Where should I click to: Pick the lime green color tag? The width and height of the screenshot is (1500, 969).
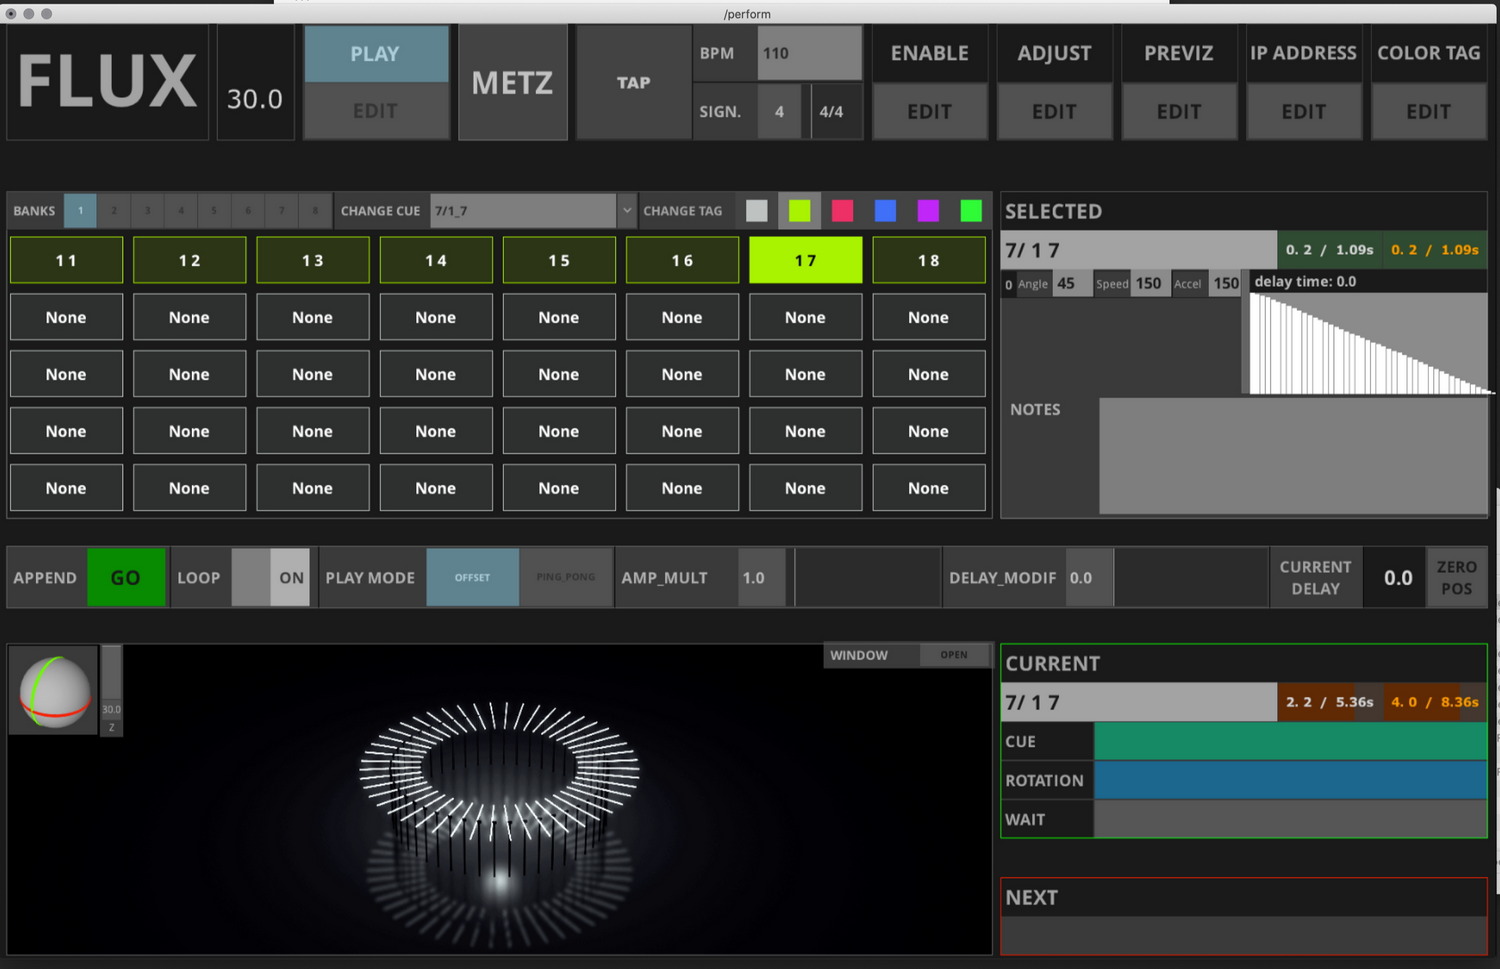[800, 211]
